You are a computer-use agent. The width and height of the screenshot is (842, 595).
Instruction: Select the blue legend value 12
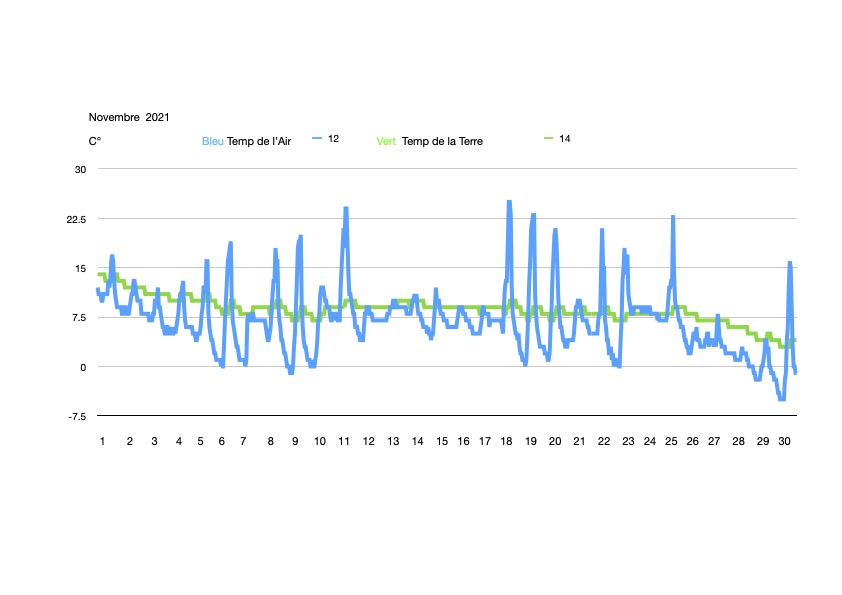[x=334, y=139]
